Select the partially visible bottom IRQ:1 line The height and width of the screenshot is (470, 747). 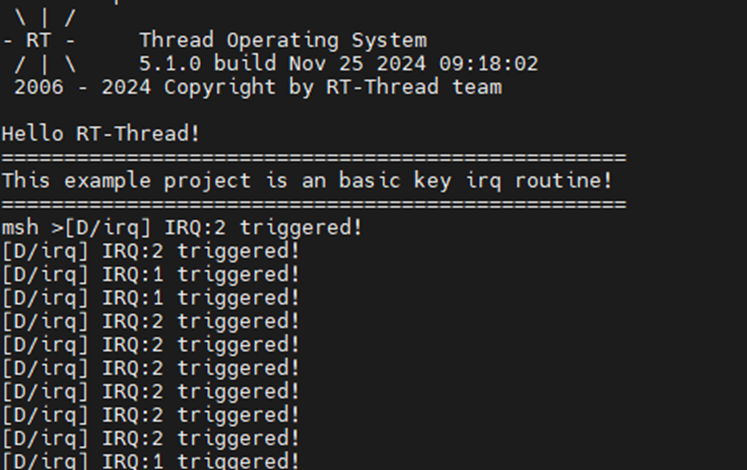coord(151,461)
